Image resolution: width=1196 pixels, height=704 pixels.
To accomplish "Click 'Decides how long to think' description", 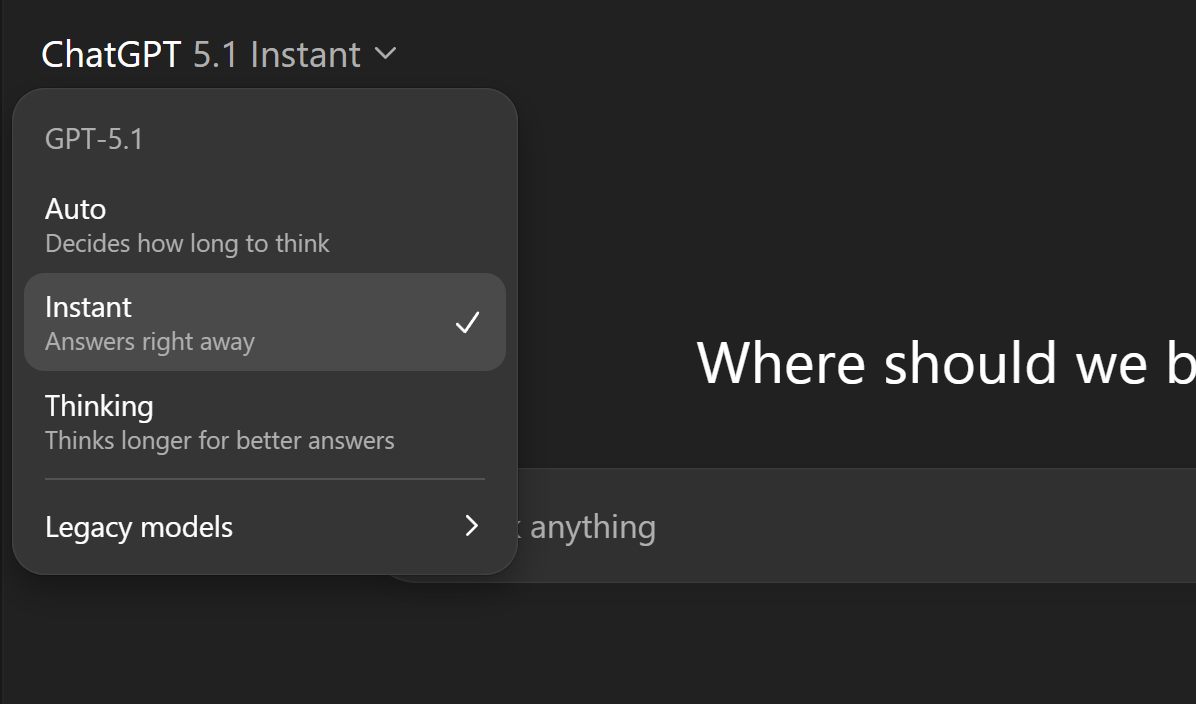I will point(187,243).
